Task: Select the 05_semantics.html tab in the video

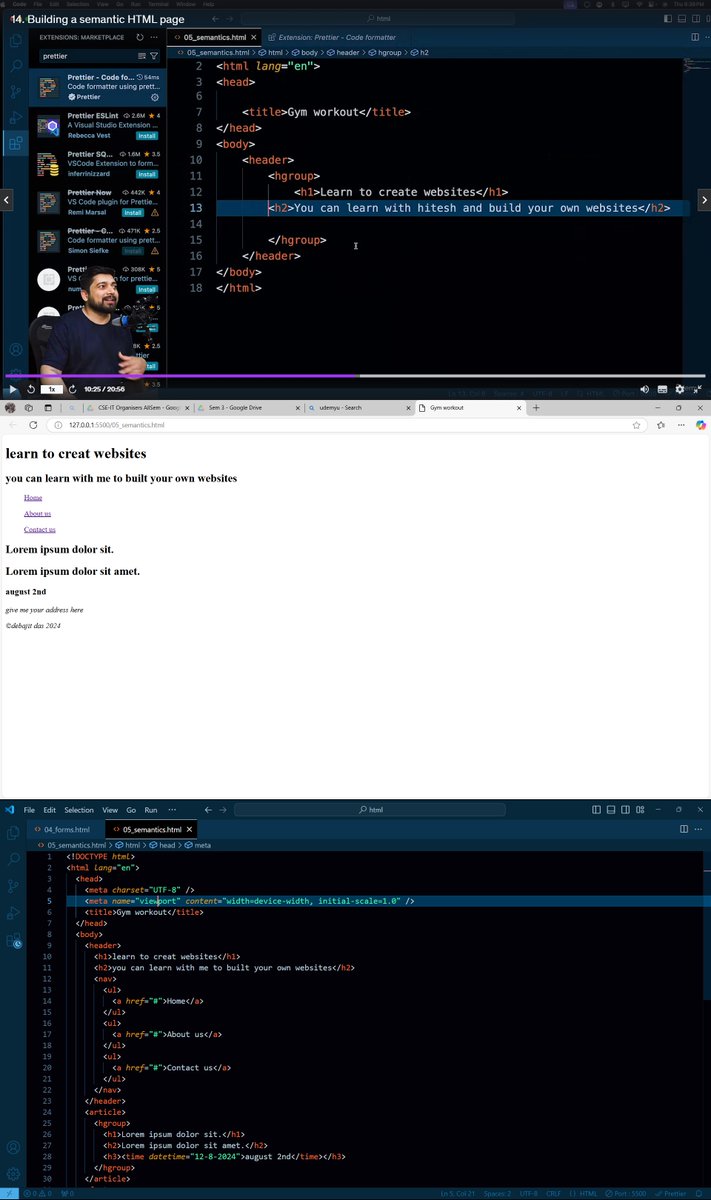Action: 216,37
